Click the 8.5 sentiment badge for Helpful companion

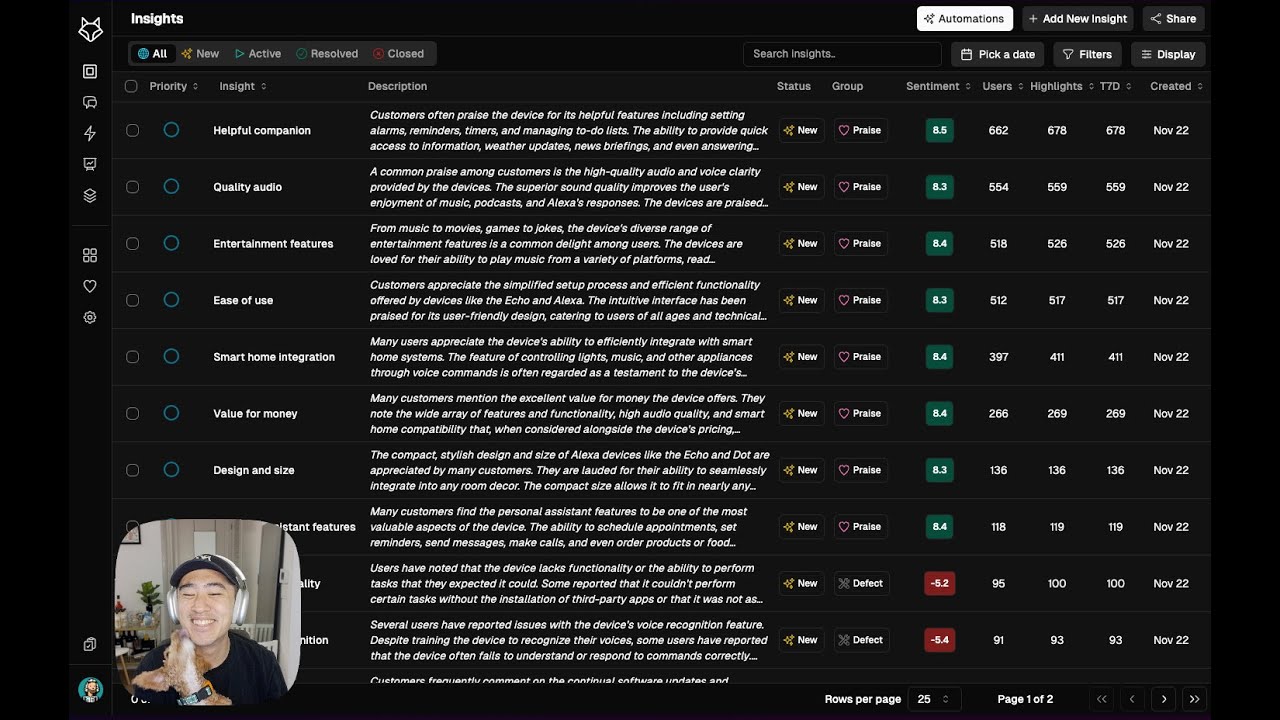coord(939,130)
